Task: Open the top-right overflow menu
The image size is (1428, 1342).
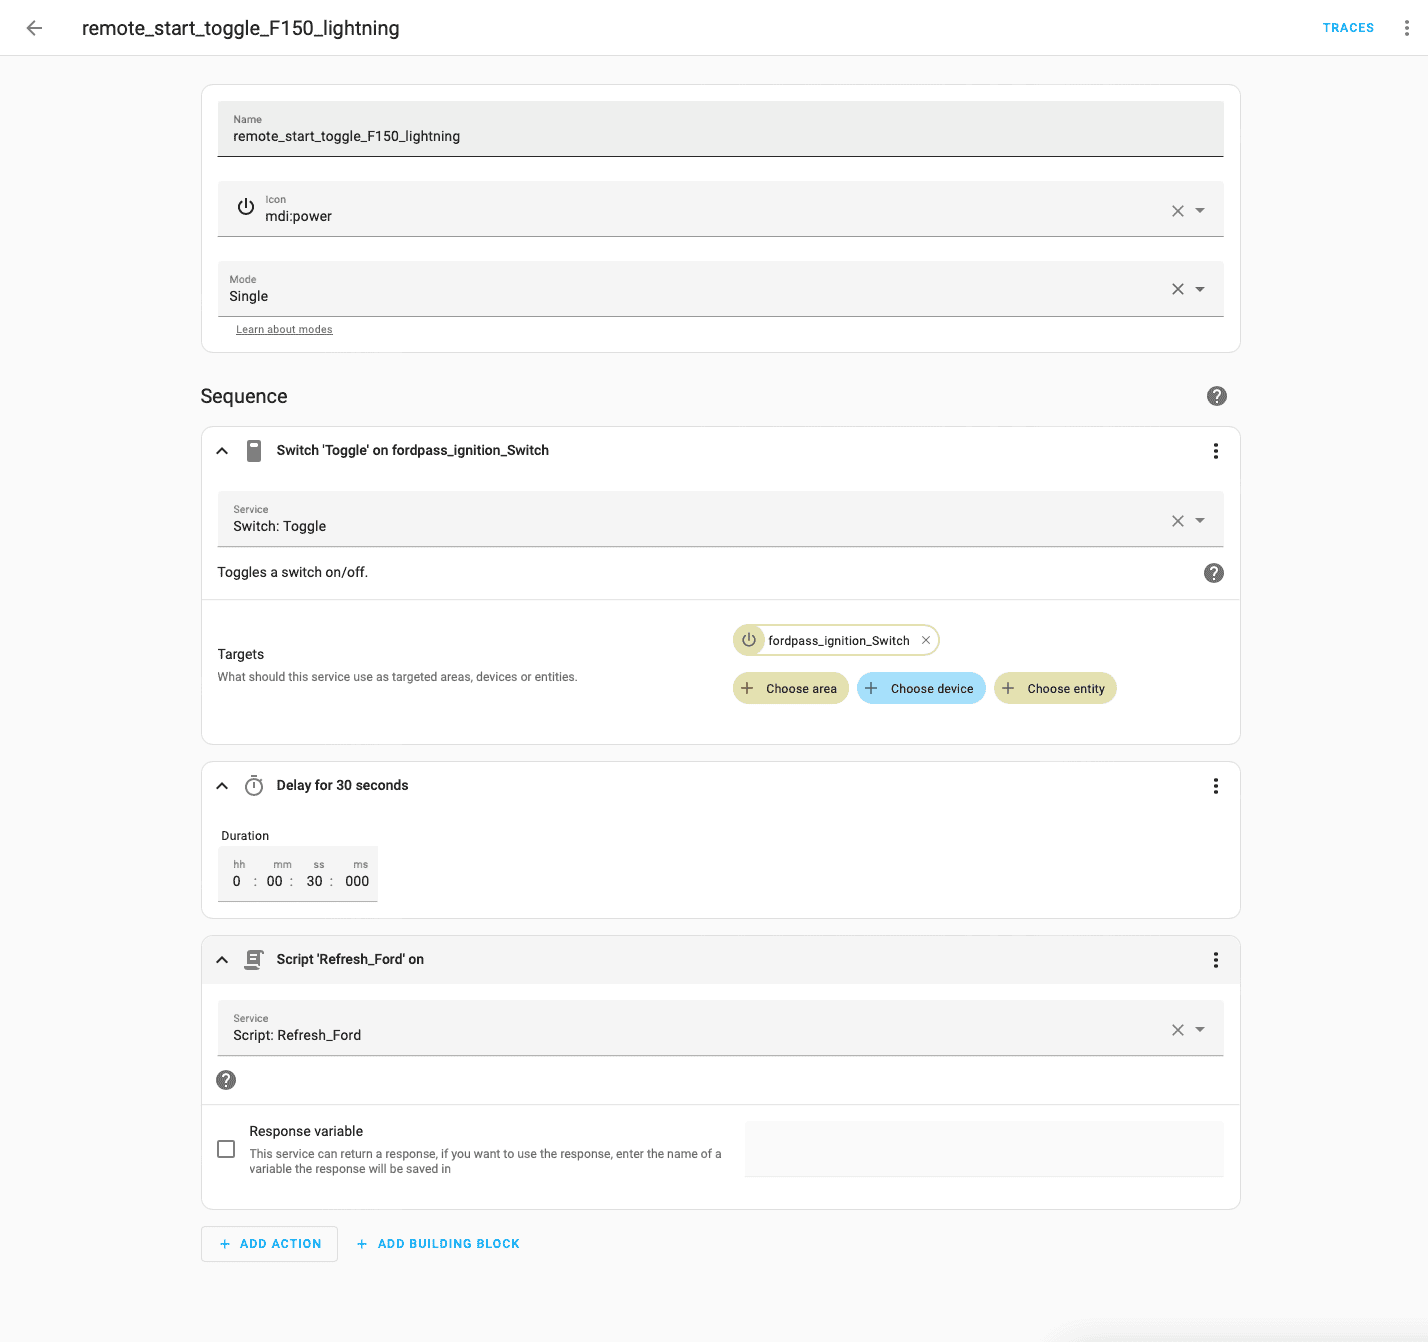Action: pyautogui.click(x=1406, y=28)
